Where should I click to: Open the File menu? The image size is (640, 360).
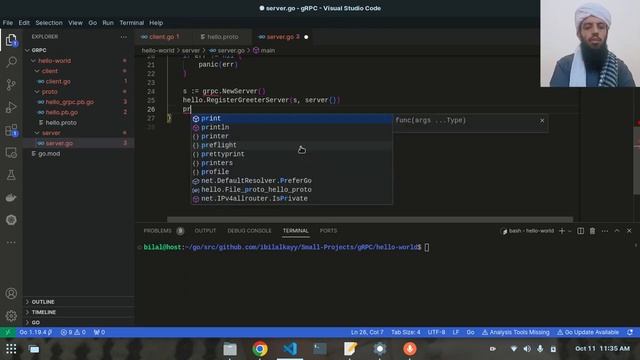[x=8, y=23]
